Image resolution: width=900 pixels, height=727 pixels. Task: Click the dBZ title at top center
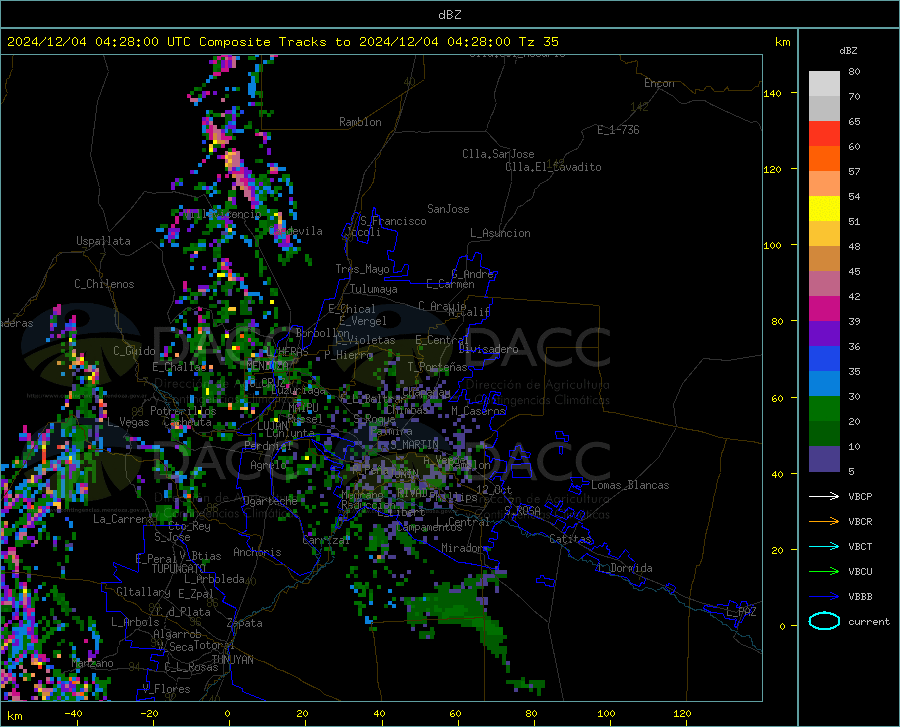click(x=449, y=15)
